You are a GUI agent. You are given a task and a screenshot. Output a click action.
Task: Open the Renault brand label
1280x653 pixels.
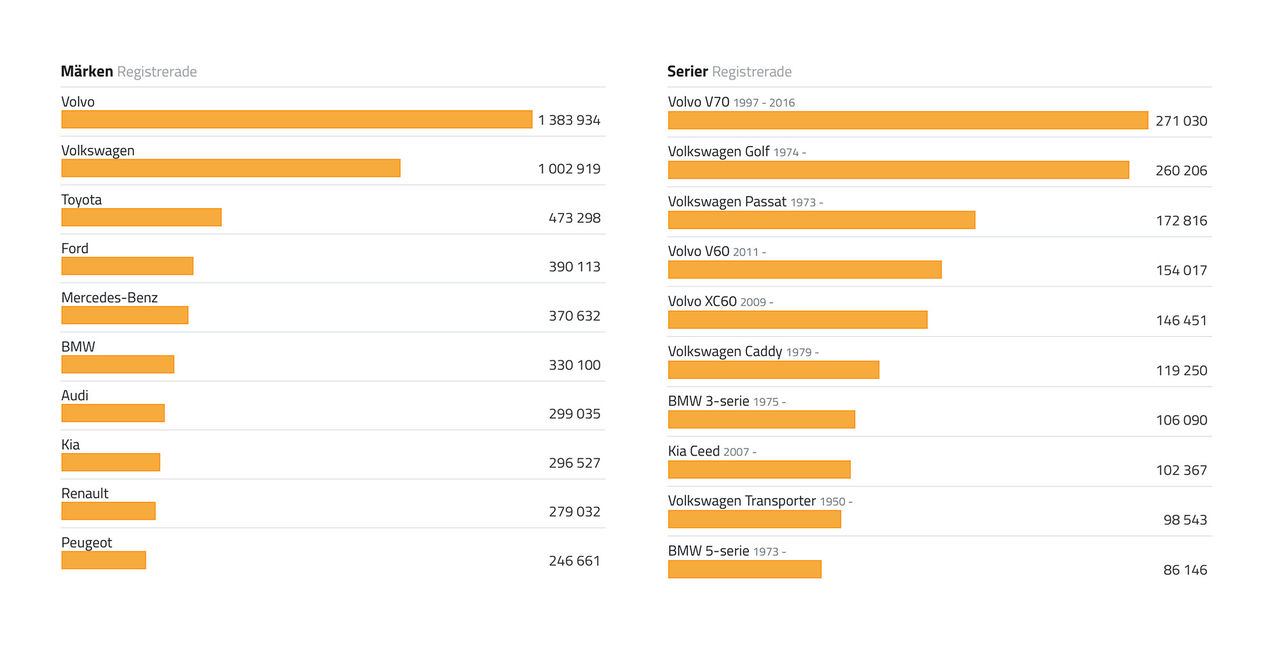(x=85, y=494)
